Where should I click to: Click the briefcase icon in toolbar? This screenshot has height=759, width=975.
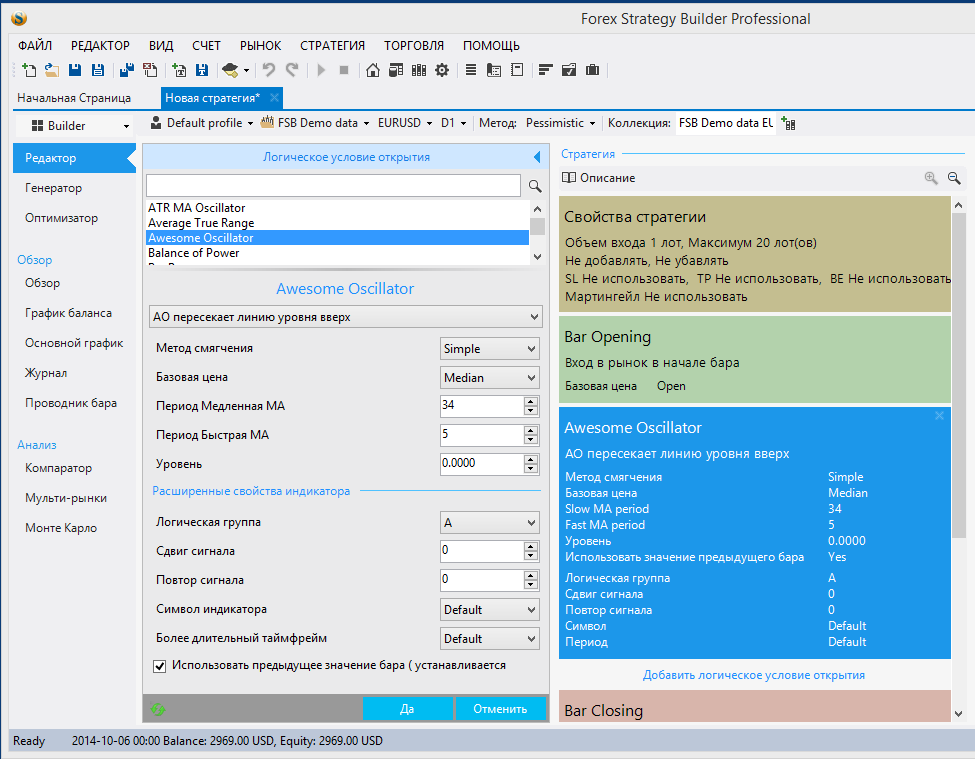click(x=592, y=70)
